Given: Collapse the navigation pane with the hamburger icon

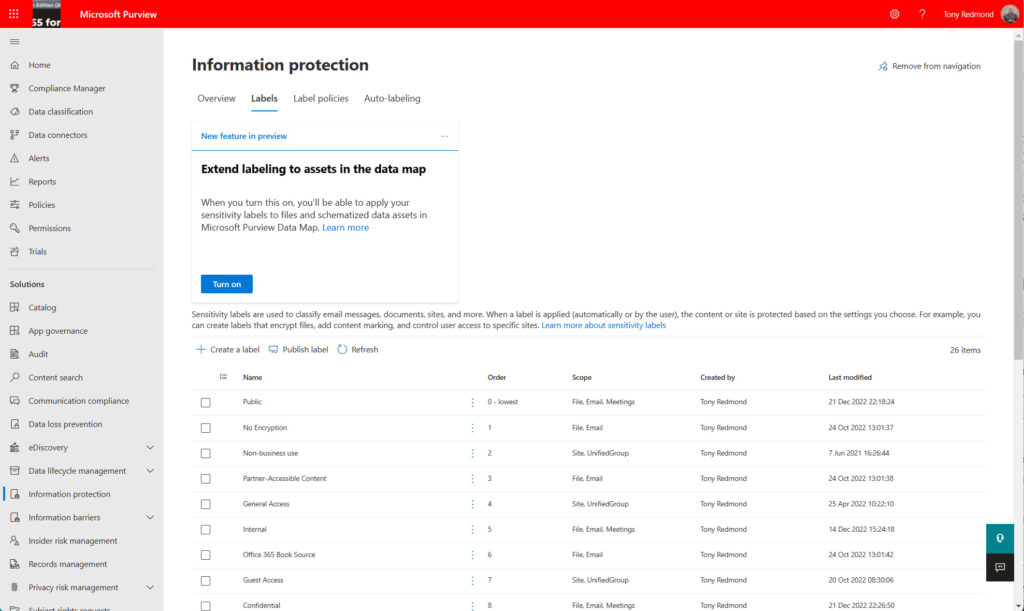Looking at the screenshot, I should 15,41.
